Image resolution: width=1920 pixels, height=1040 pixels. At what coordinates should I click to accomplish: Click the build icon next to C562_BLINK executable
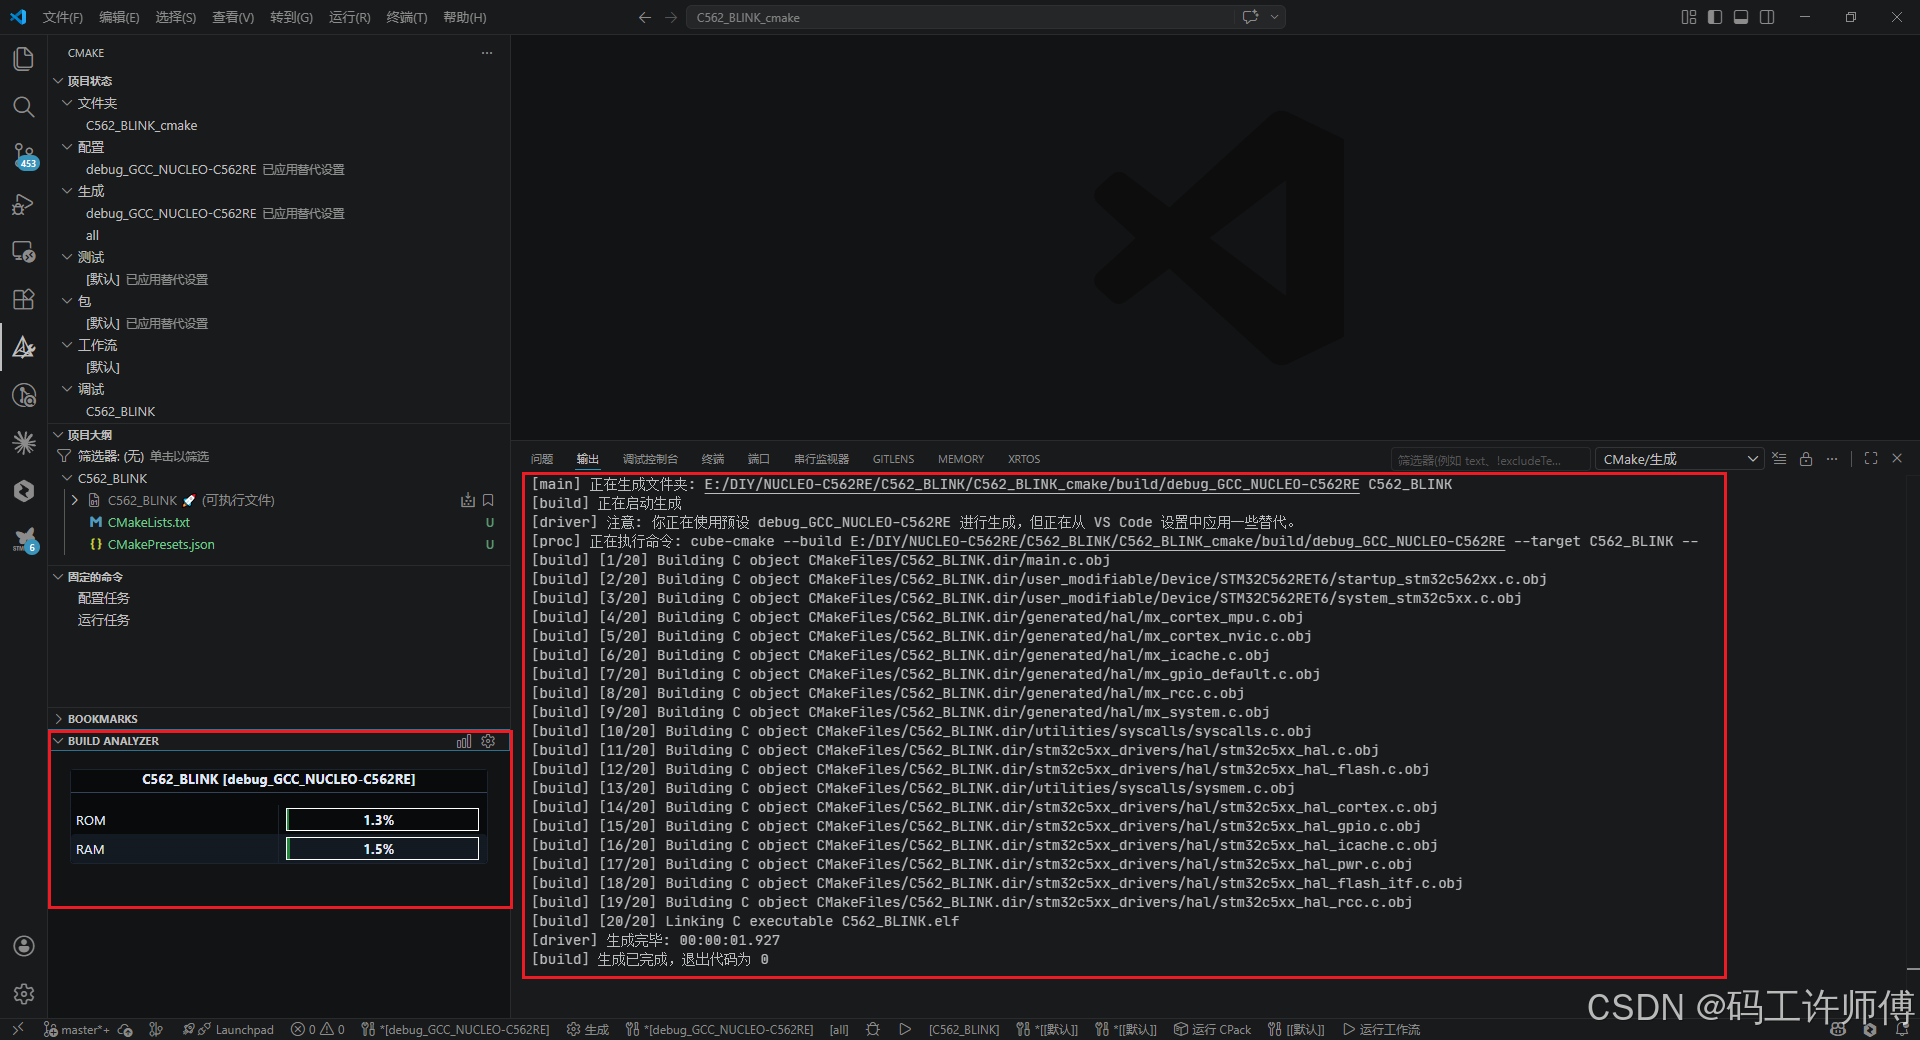tap(467, 500)
